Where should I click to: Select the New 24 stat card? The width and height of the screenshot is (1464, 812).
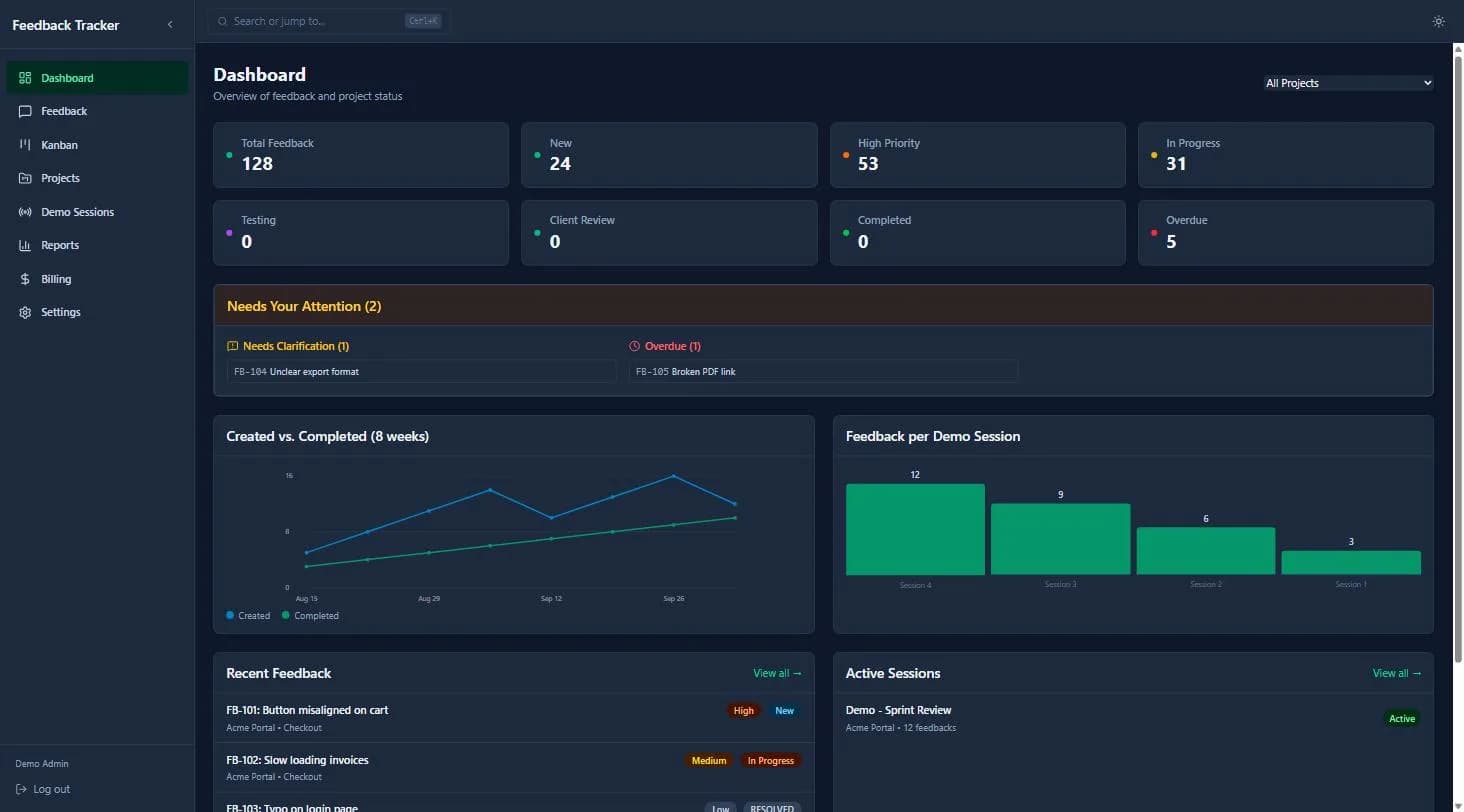669,155
